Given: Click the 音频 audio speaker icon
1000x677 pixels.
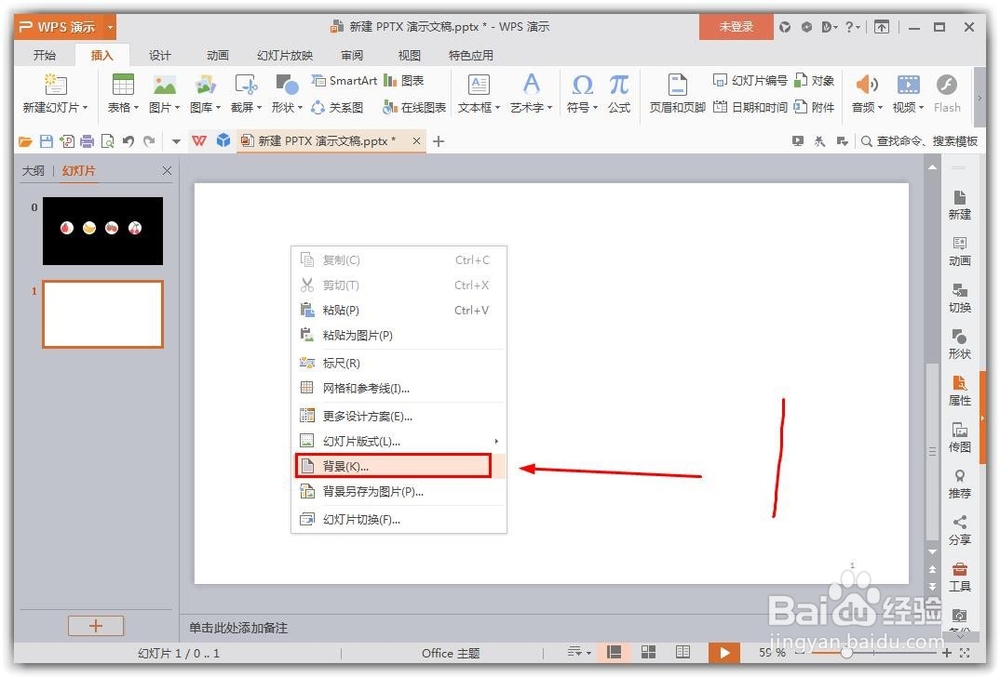Looking at the screenshot, I should [x=867, y=85].
